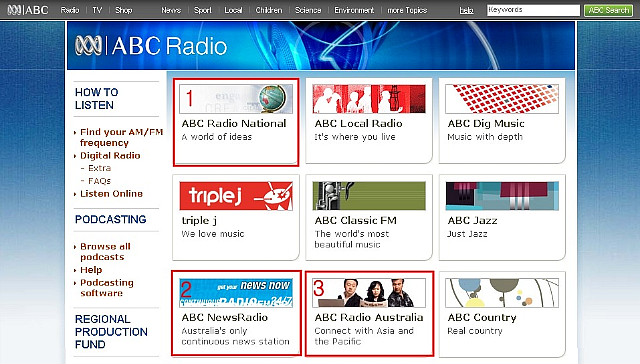Expand the more Topics menu
Image resolution: width=640 pixels, height=364 pixels.
(x=407, y=10)
